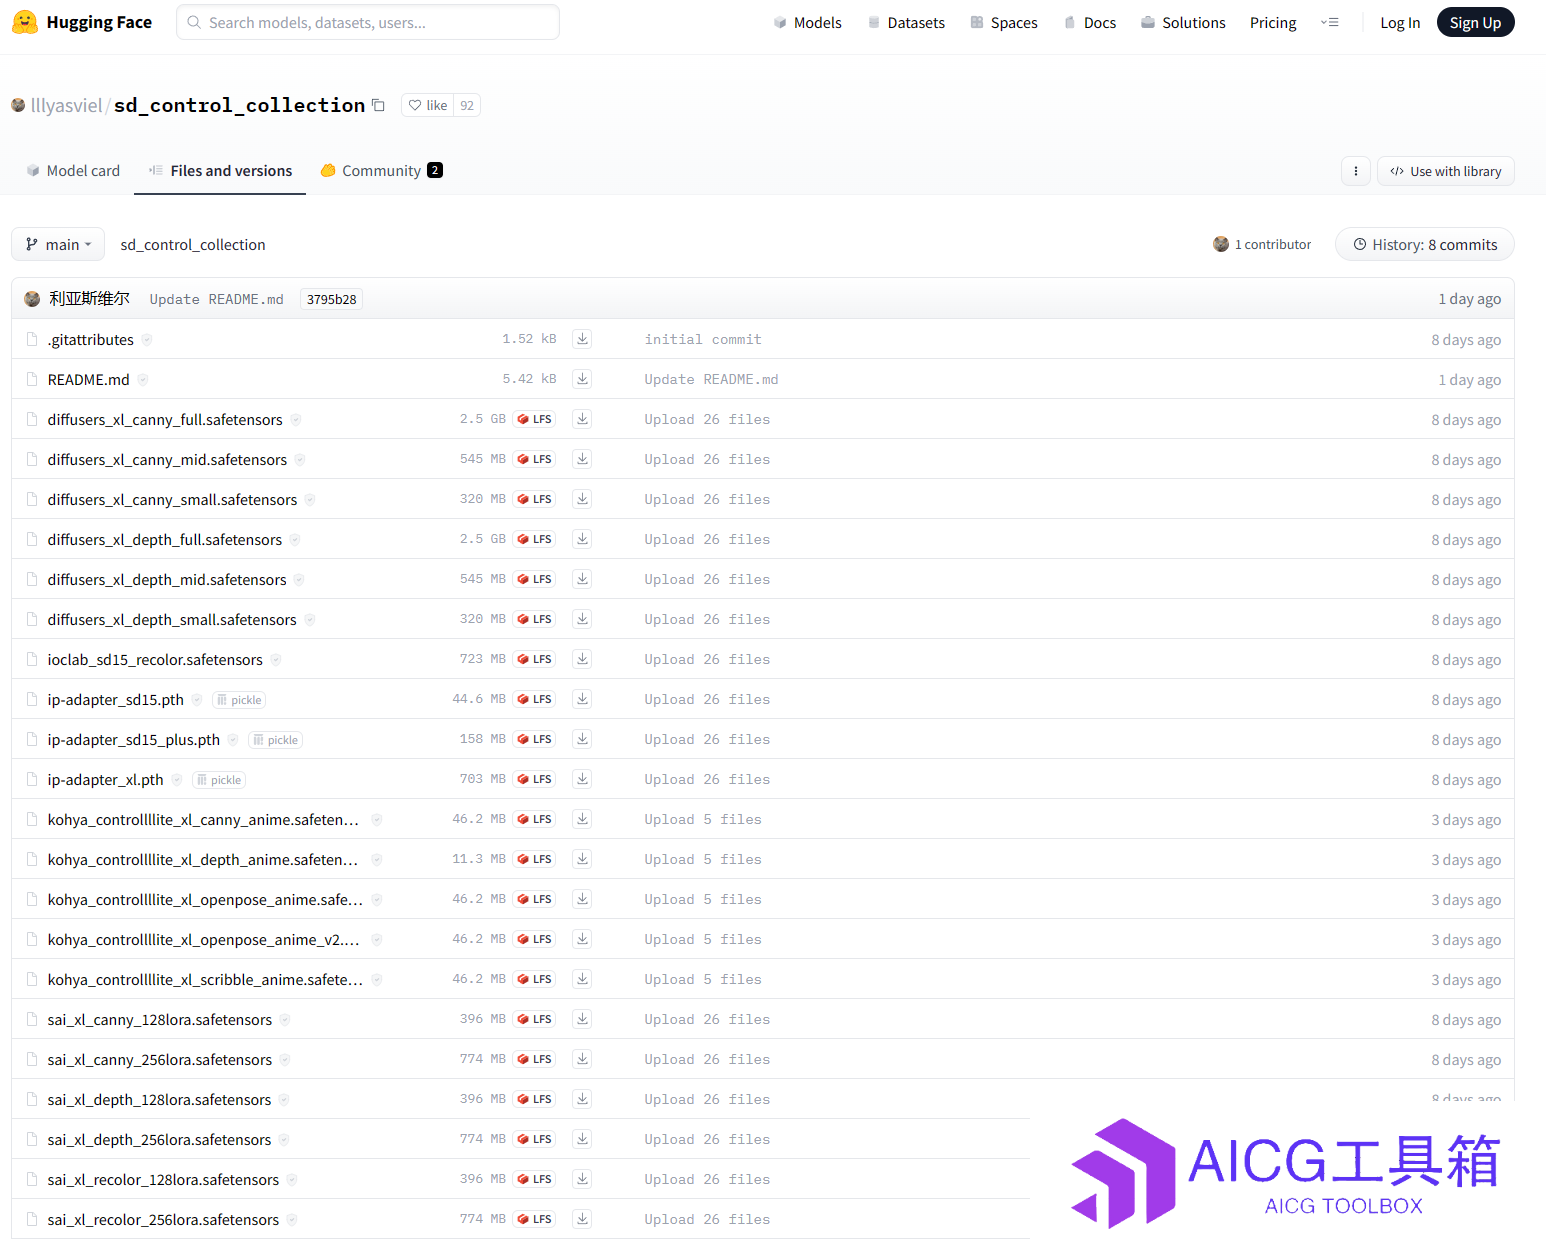Click the LFS badge for diffusers_xl_canny_full
Screen dimensions: 1546x1239
tap(535, 419)
